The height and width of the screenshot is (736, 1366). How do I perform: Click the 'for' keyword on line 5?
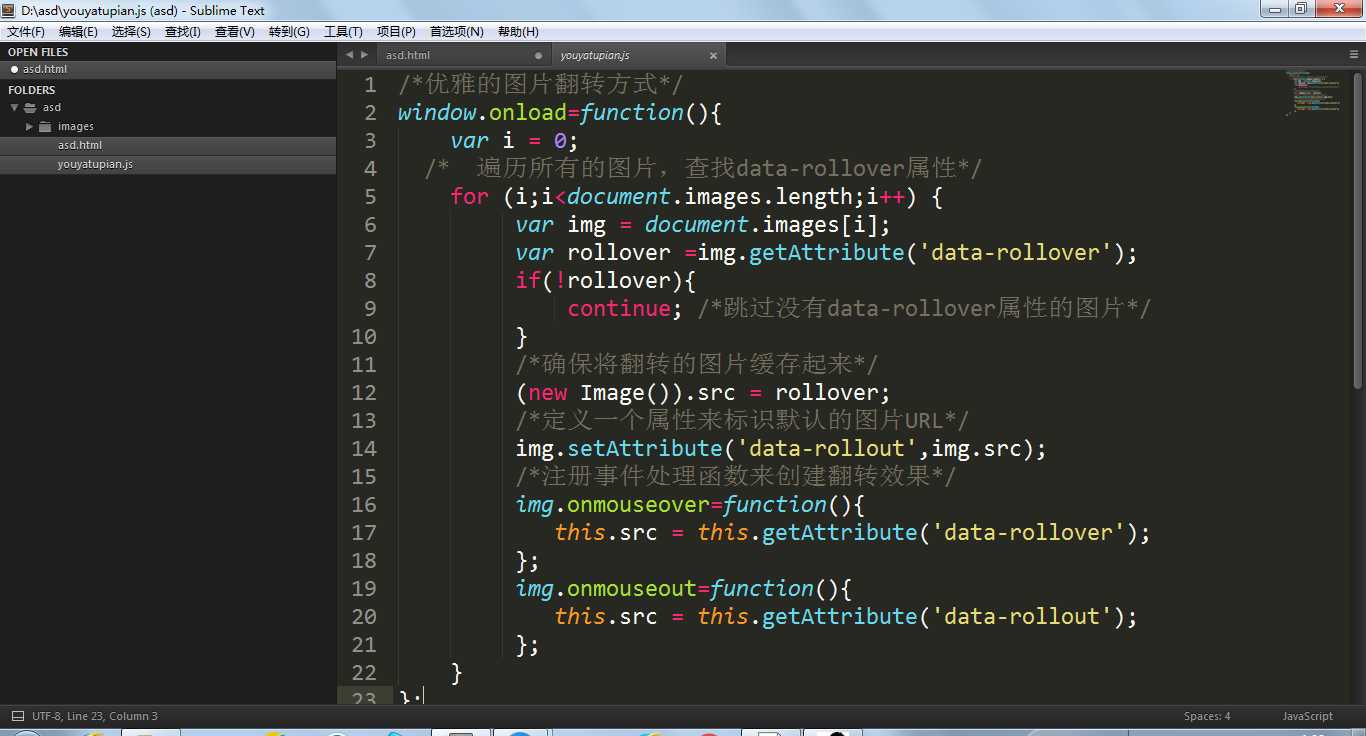coord(470,197)
